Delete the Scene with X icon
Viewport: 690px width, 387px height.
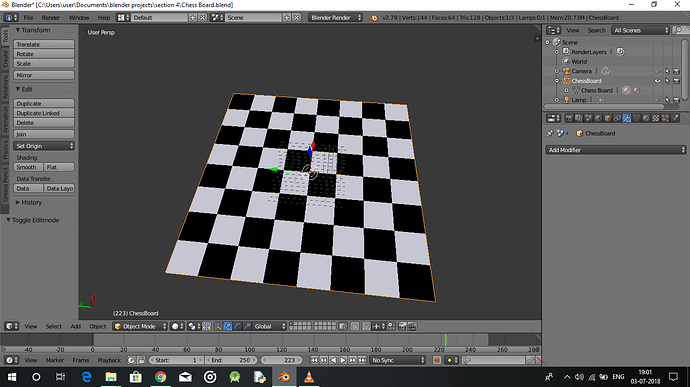(x=297, y=18)
